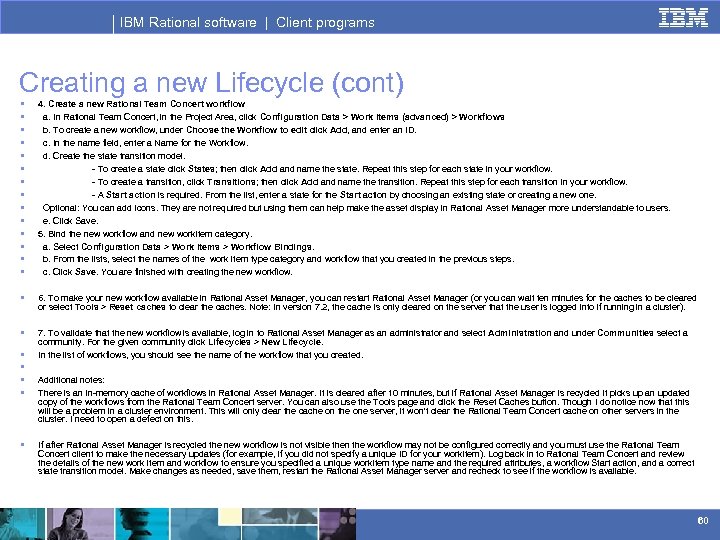Click line '- To create a state click States'

pos(322,169)
